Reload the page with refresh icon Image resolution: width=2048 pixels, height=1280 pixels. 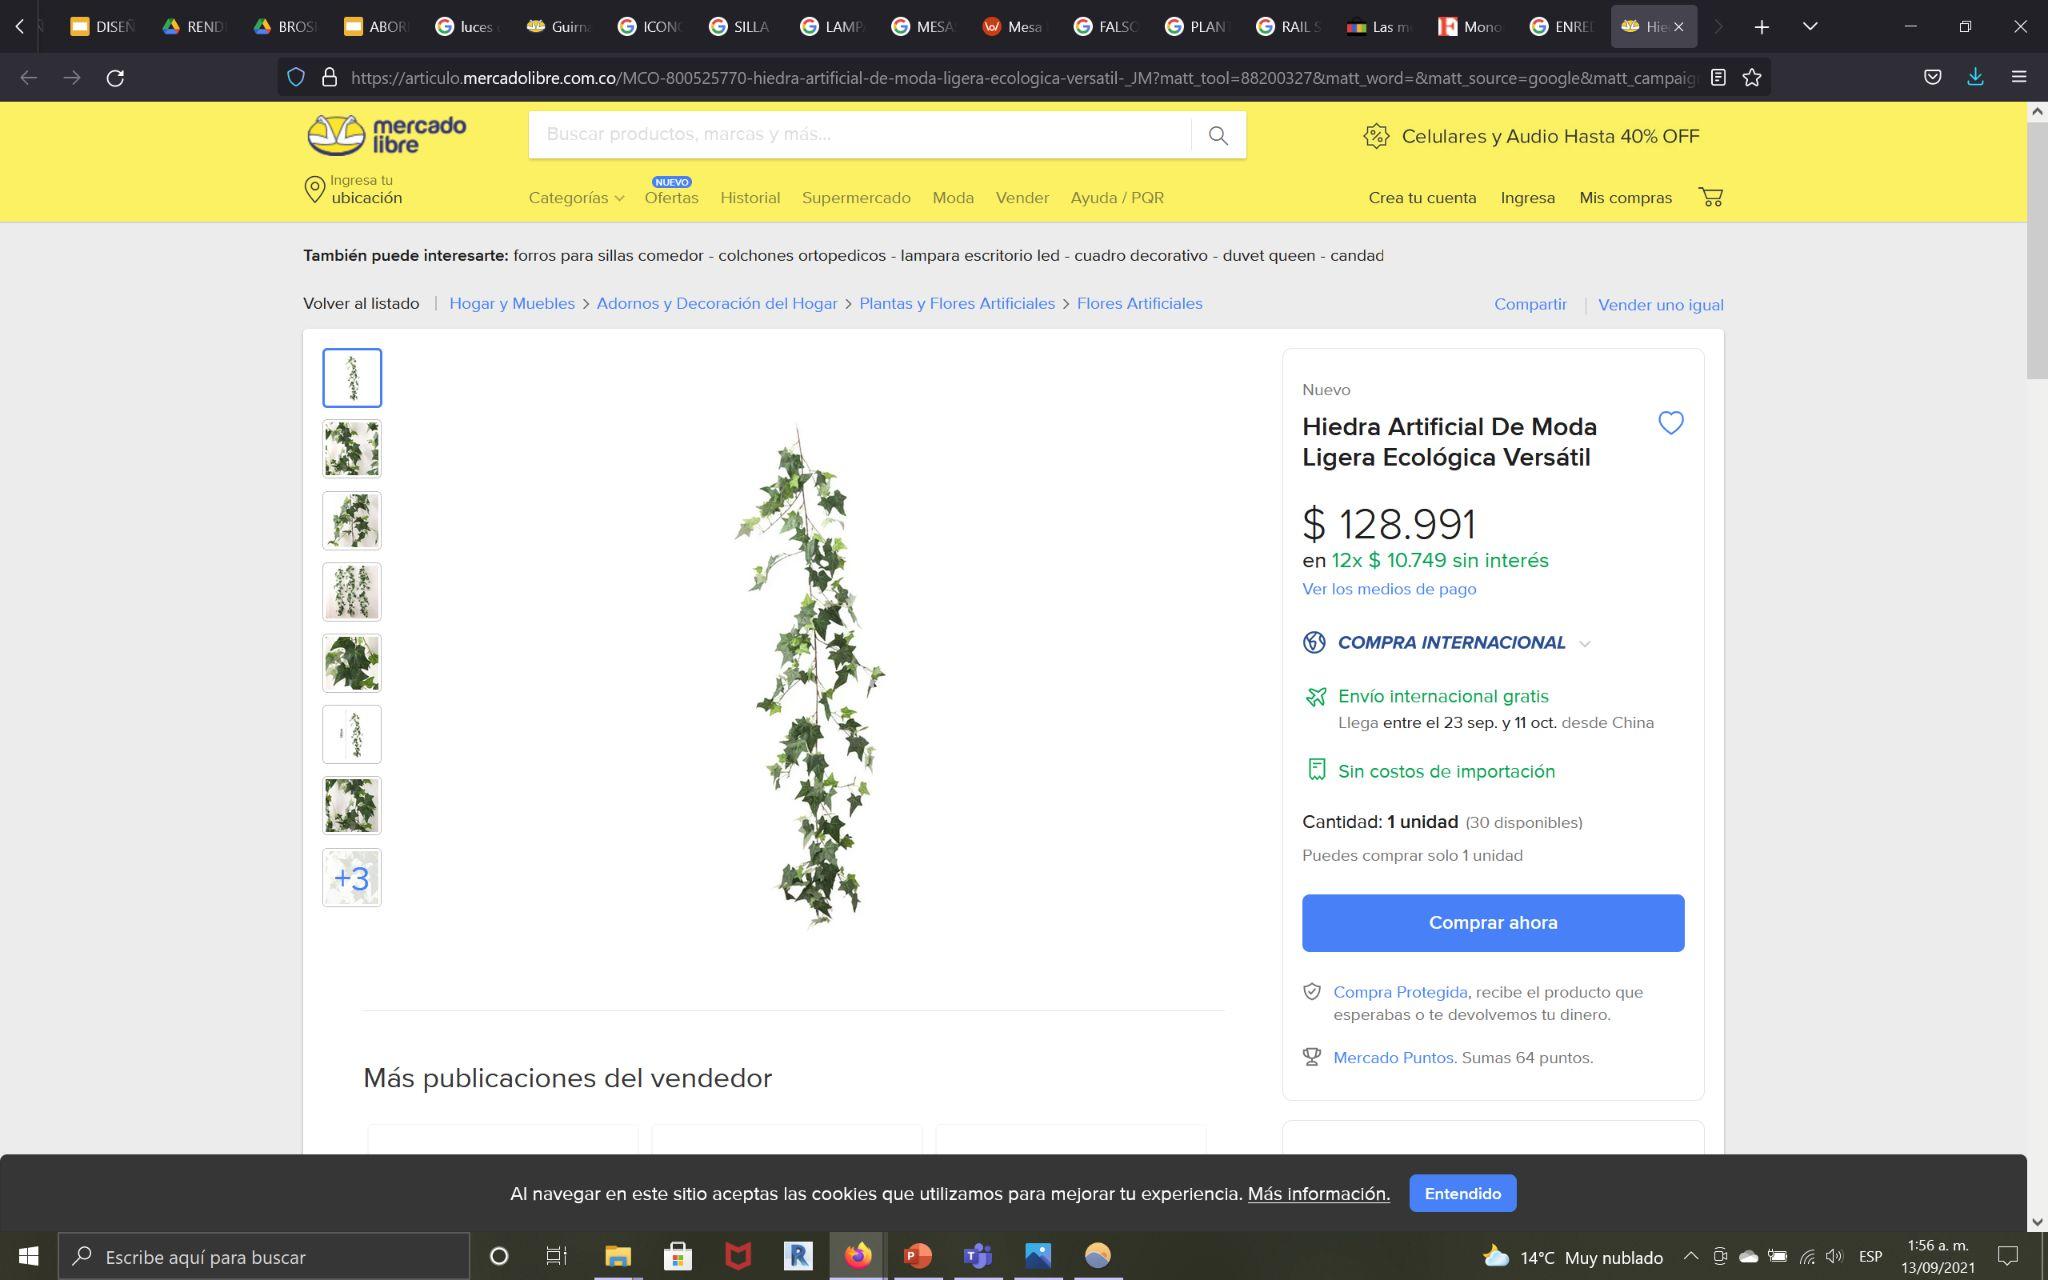point(115,77)
